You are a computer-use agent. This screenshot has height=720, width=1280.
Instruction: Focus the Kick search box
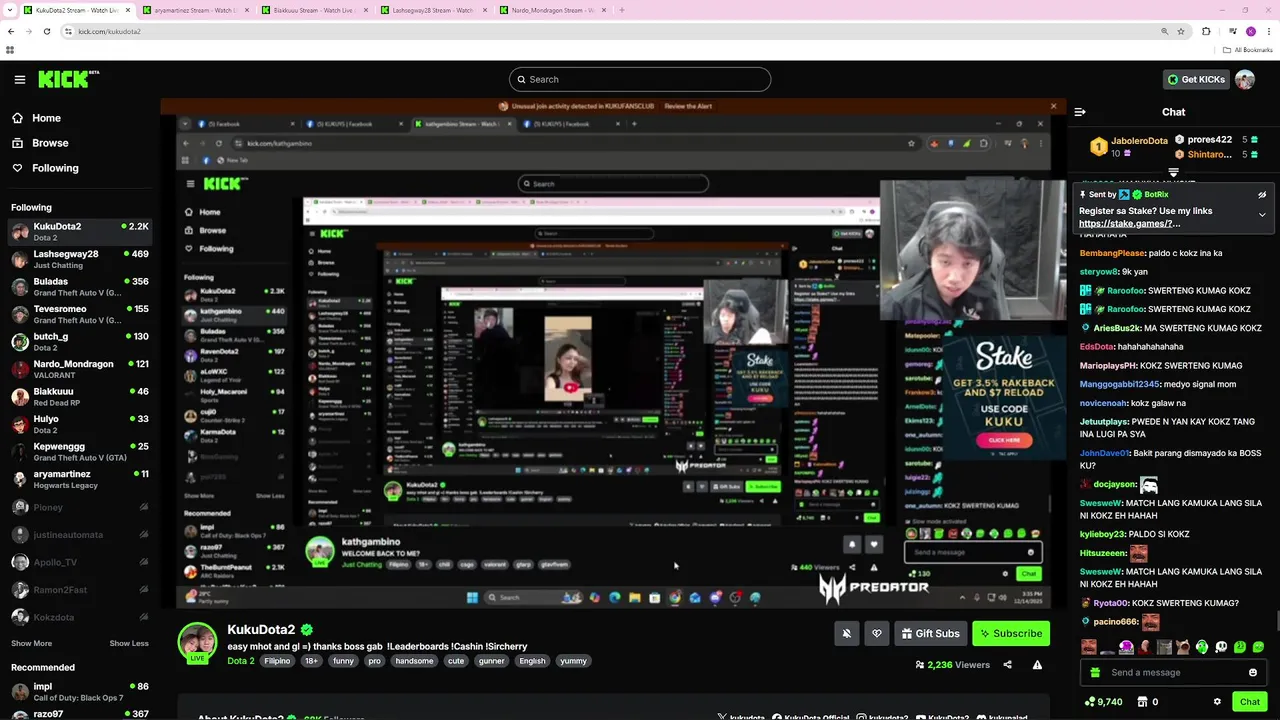pos(640,79)
